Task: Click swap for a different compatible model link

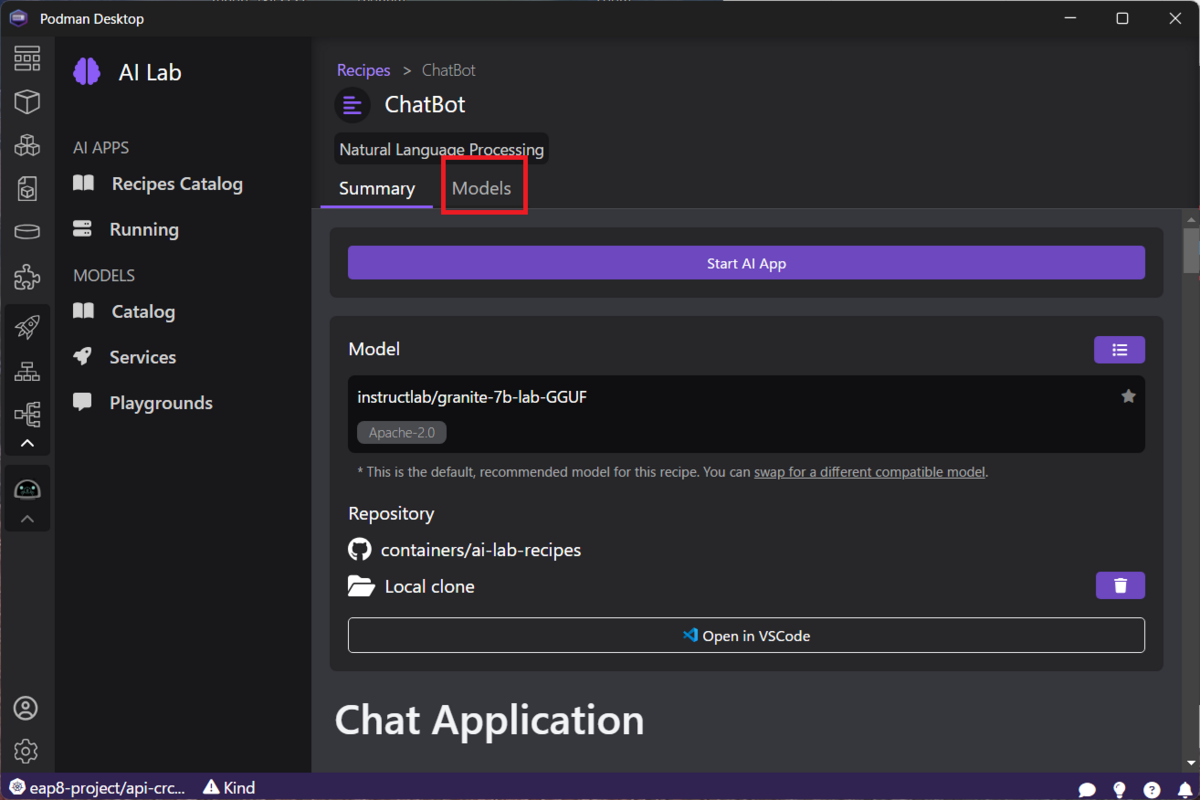Action: [x=870, y=472]
